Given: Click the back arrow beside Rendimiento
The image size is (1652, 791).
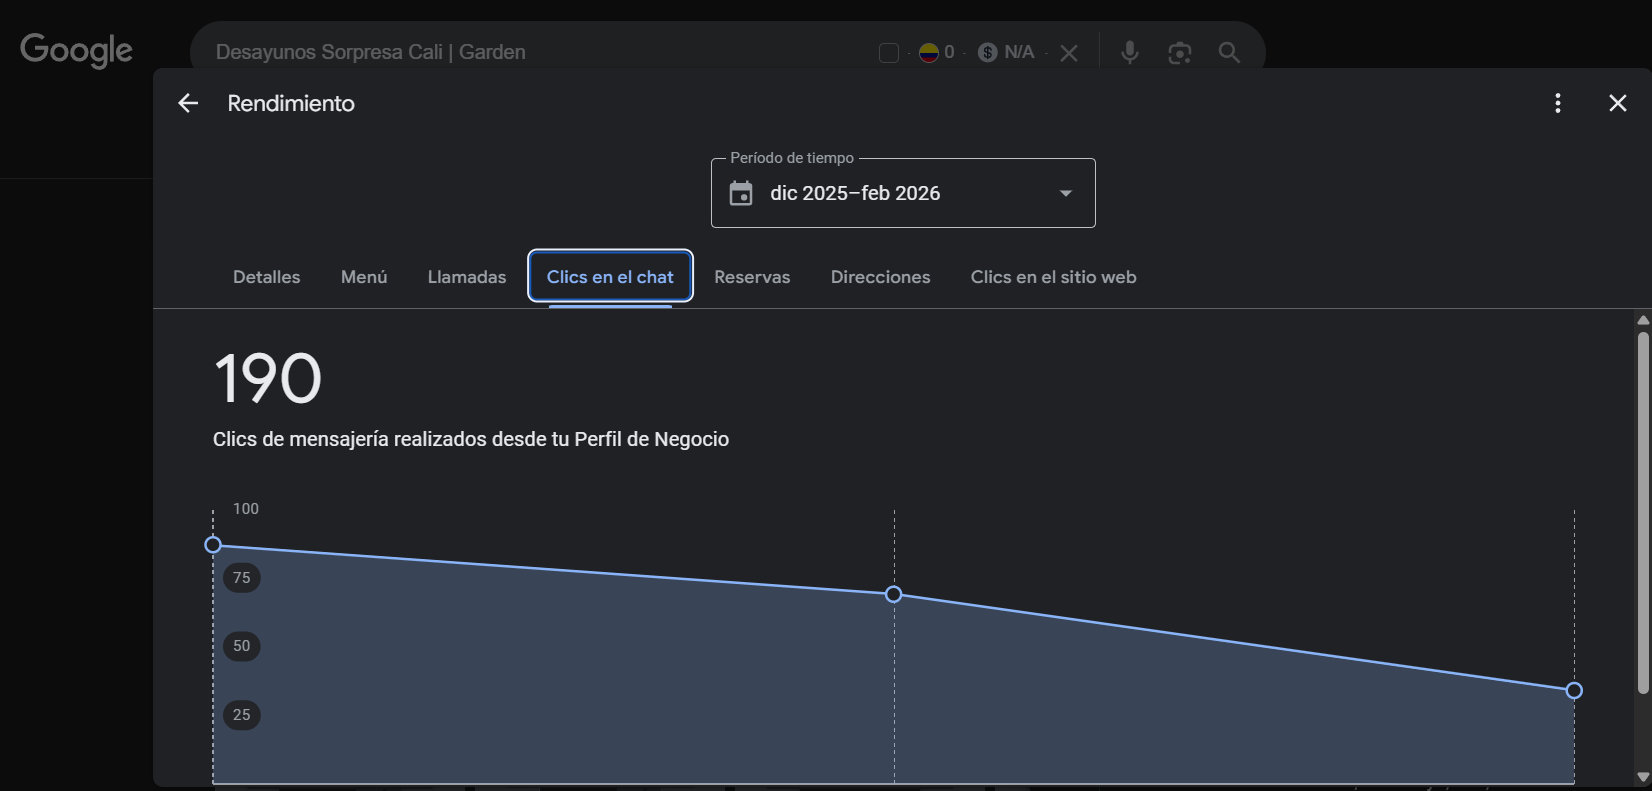Looking at the screenshot, I should 188,103.
